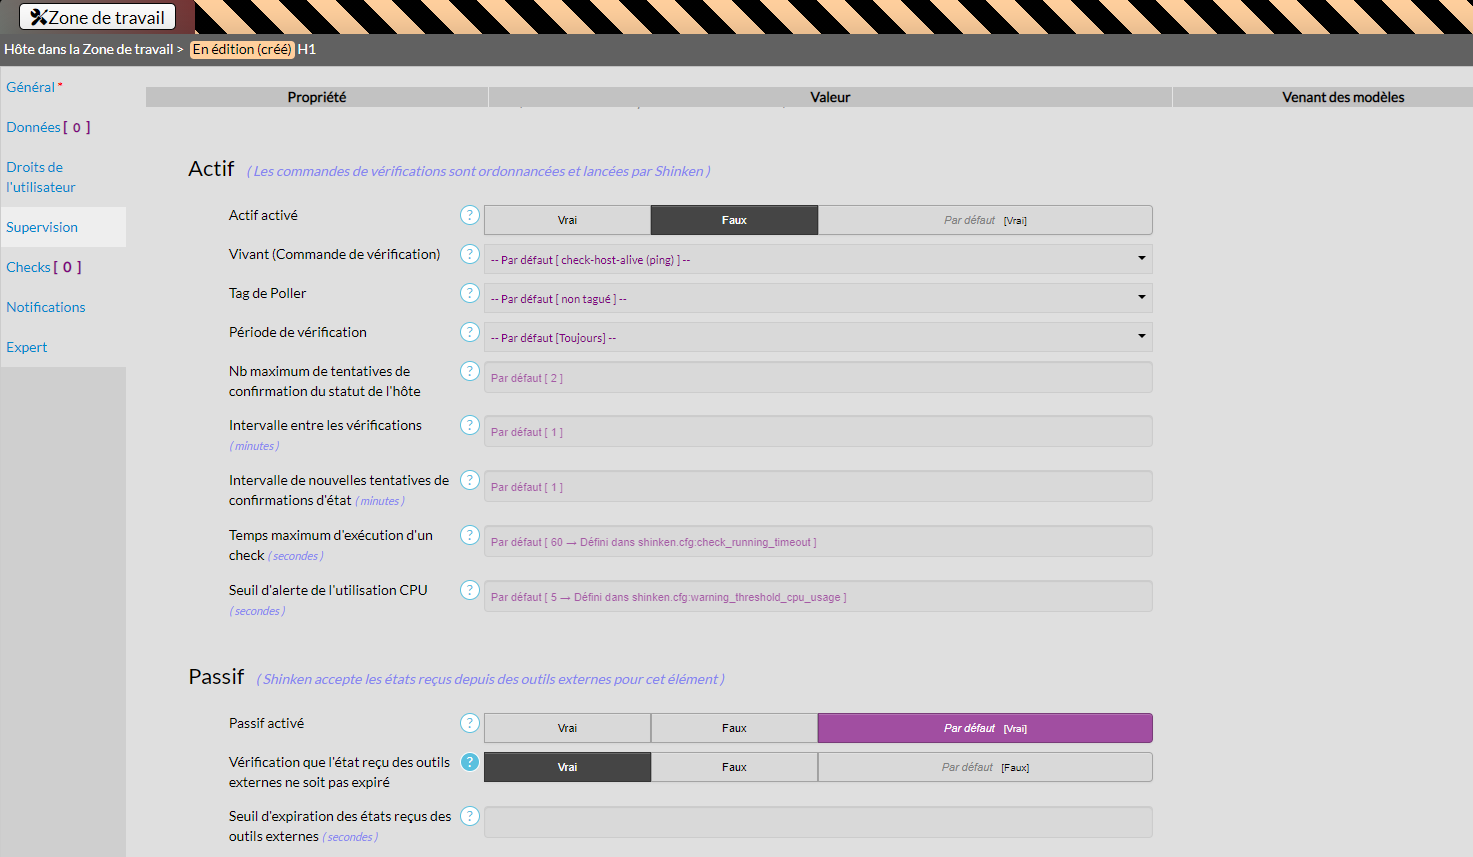Image resolution: width=1473 pixels, height=857 pixels.
Task: Set Actif activé to Vrai
Action: 567,220
